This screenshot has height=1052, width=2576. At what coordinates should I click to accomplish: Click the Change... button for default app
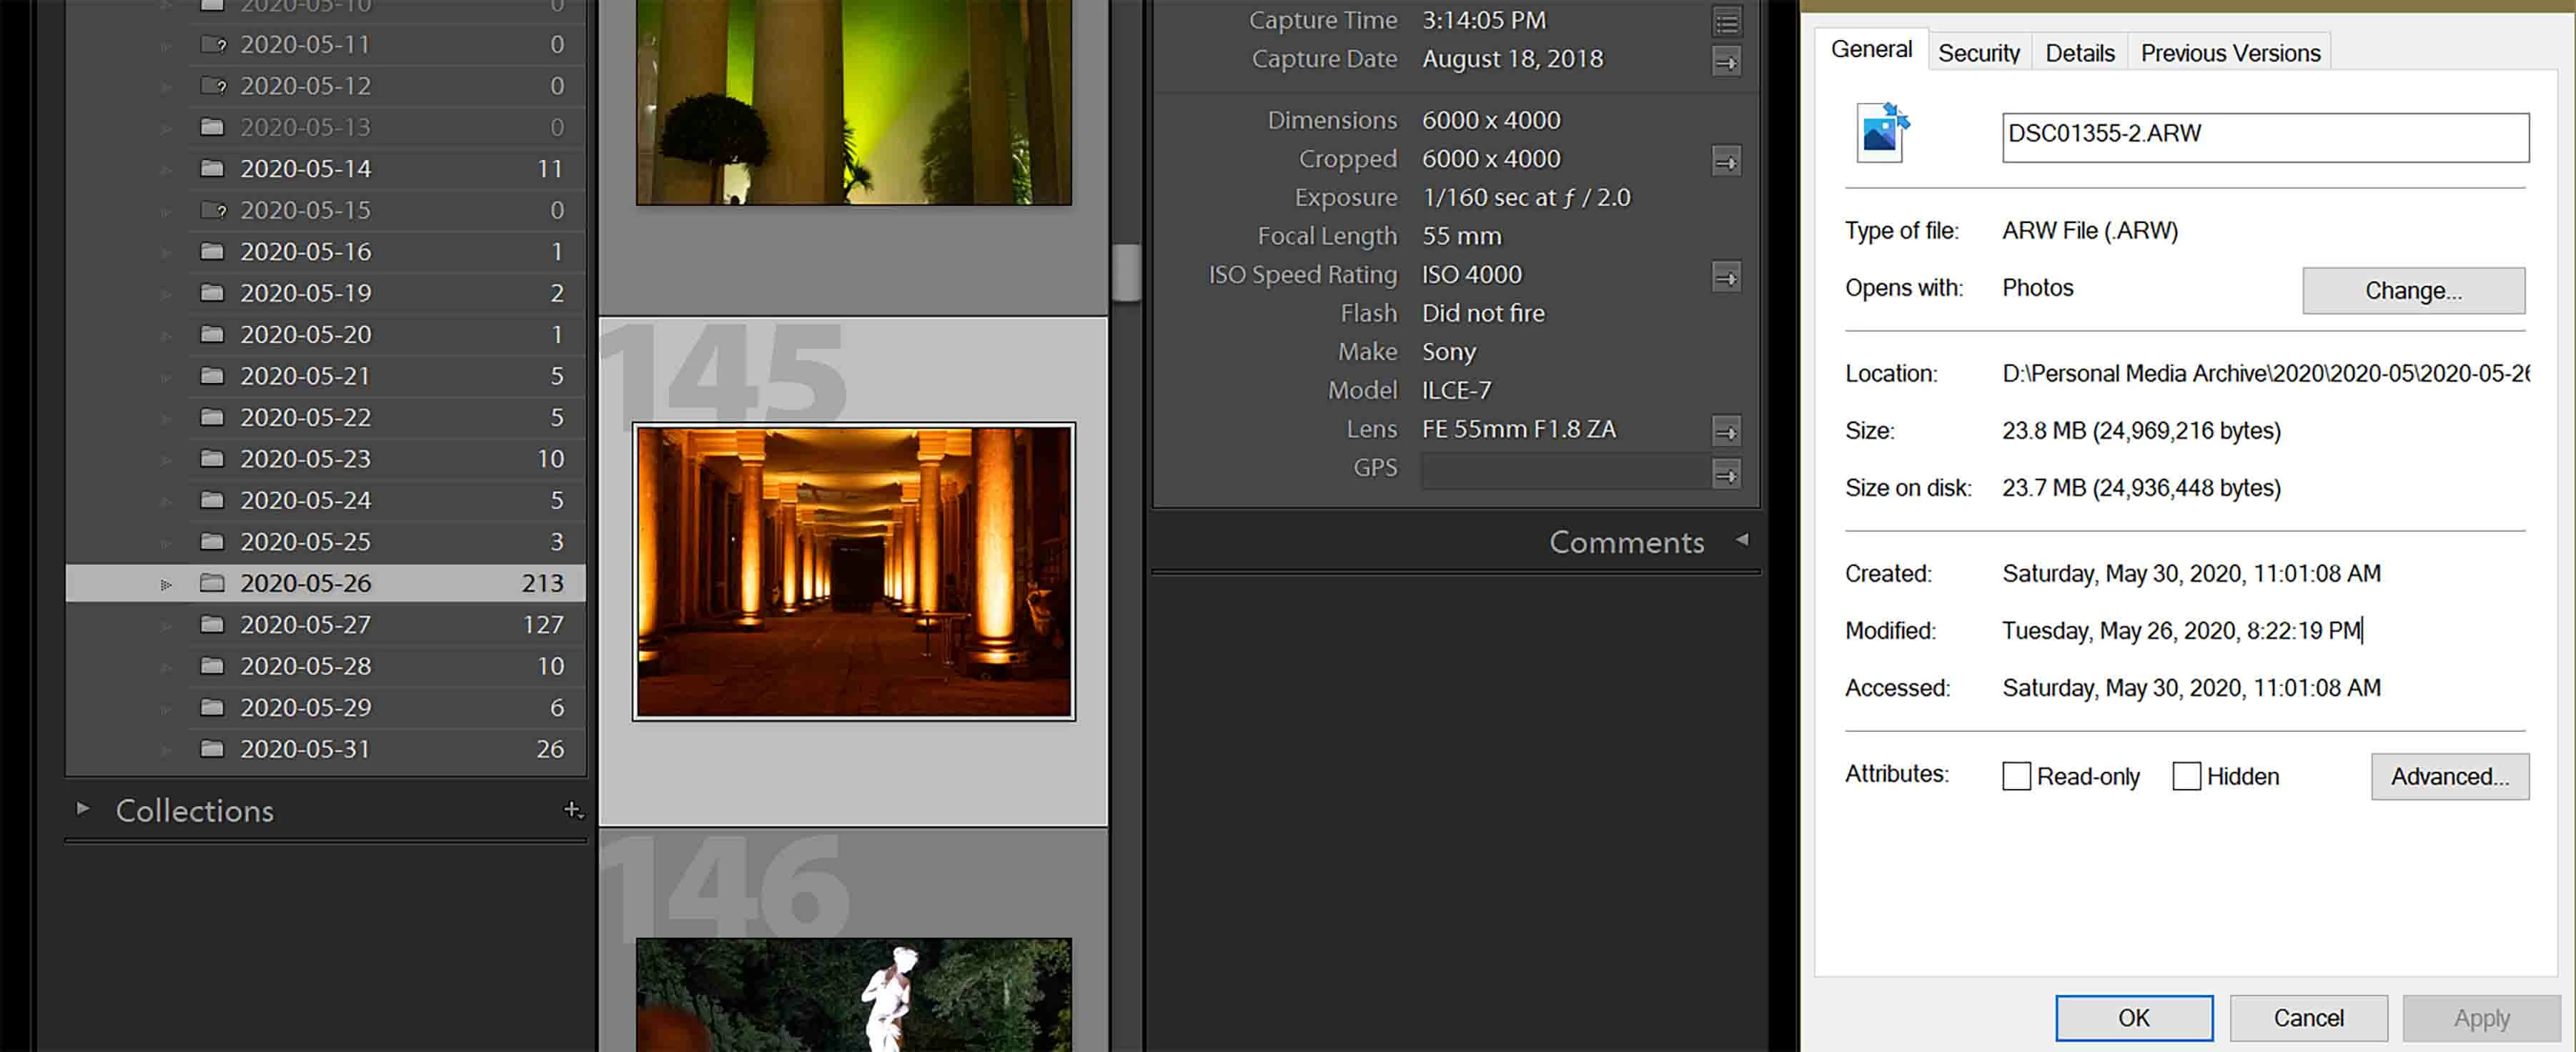[2412, 291]
